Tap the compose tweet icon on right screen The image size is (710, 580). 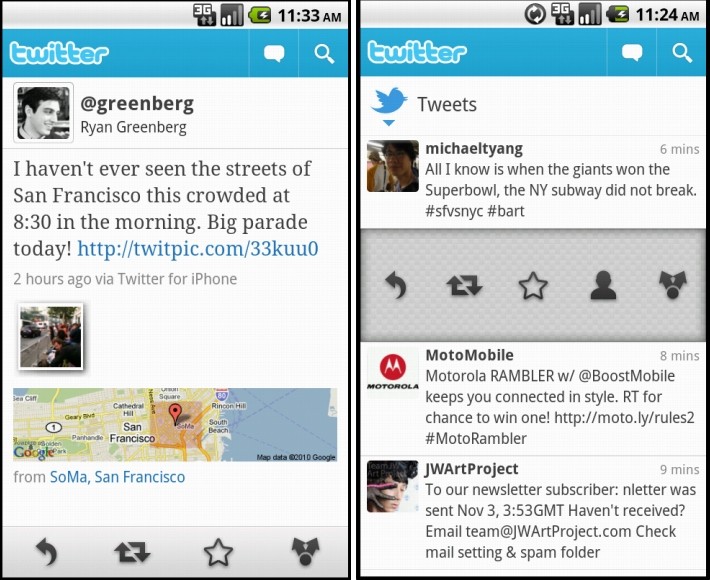[x=632, y=53]
